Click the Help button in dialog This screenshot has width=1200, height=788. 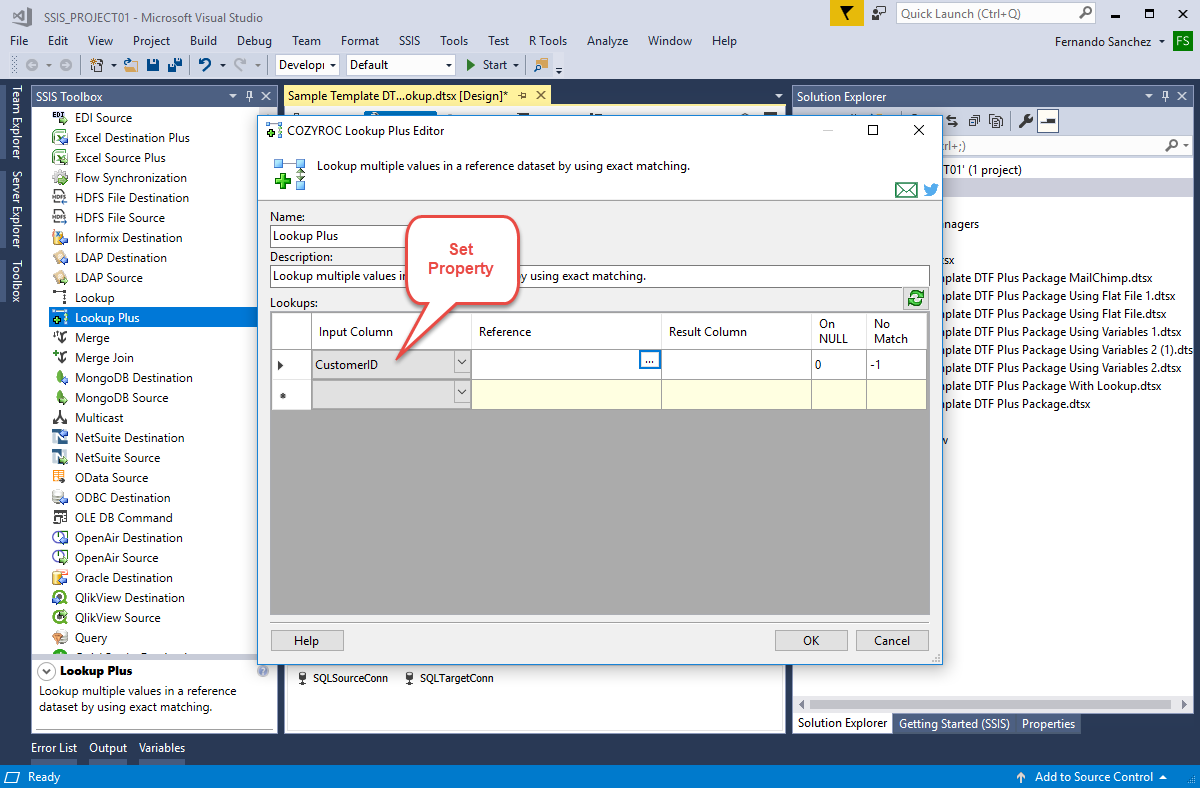pyautogui.click(x=307, y=641)
